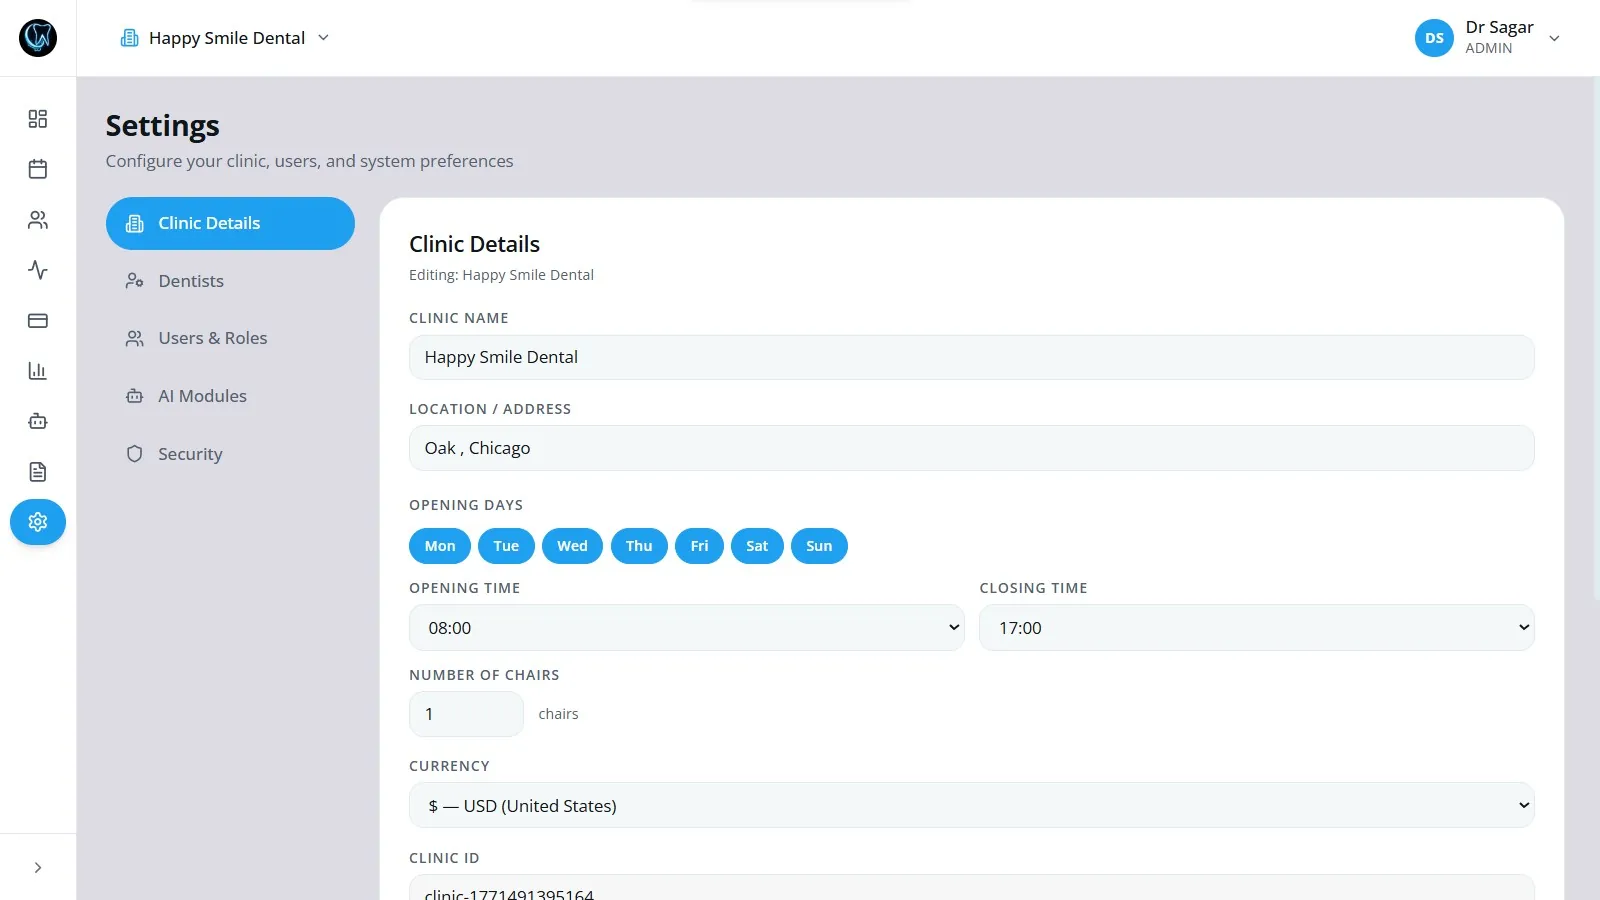Open the calendar icon in sidebar

click(38, 169)
